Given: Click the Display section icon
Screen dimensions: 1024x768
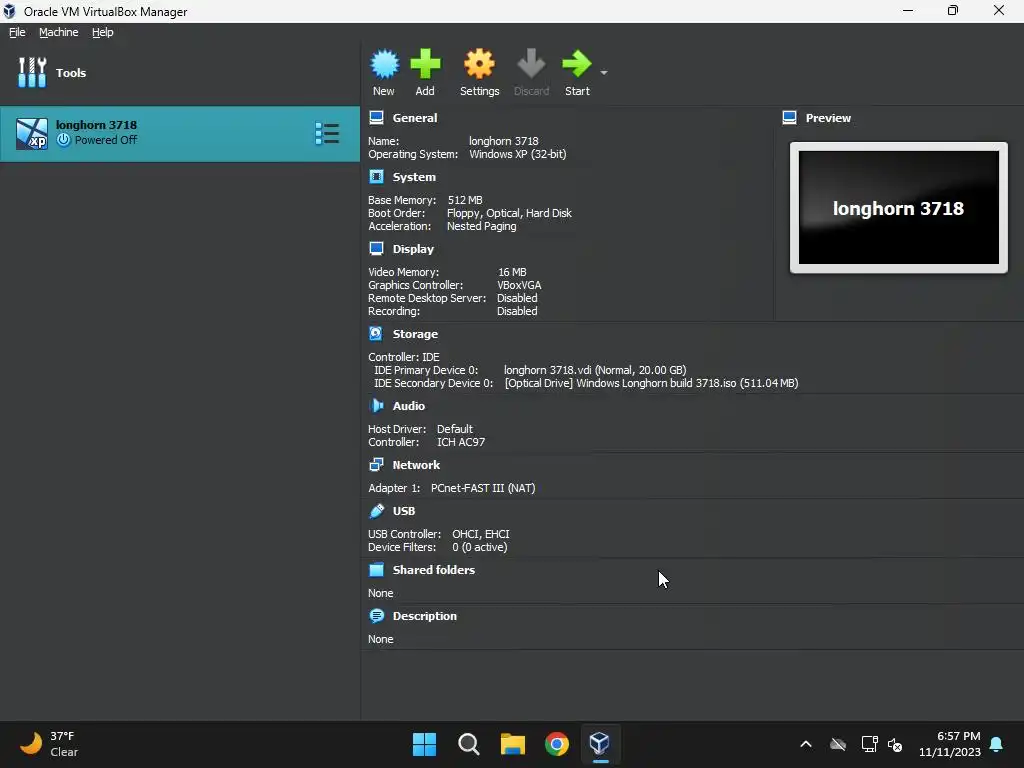Looking at the screenshot, I should tap(376, 249).
